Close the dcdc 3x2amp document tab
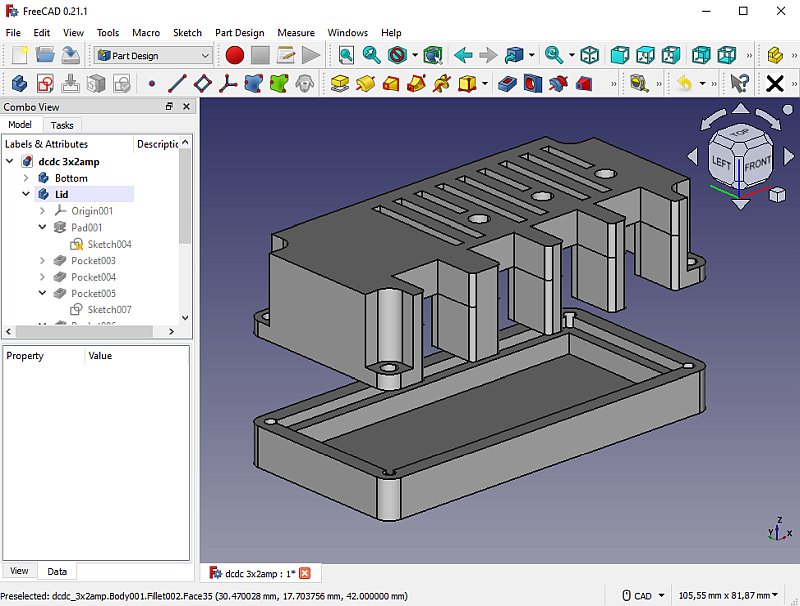The width and height of the screenshot is (800, 606). 305,573
